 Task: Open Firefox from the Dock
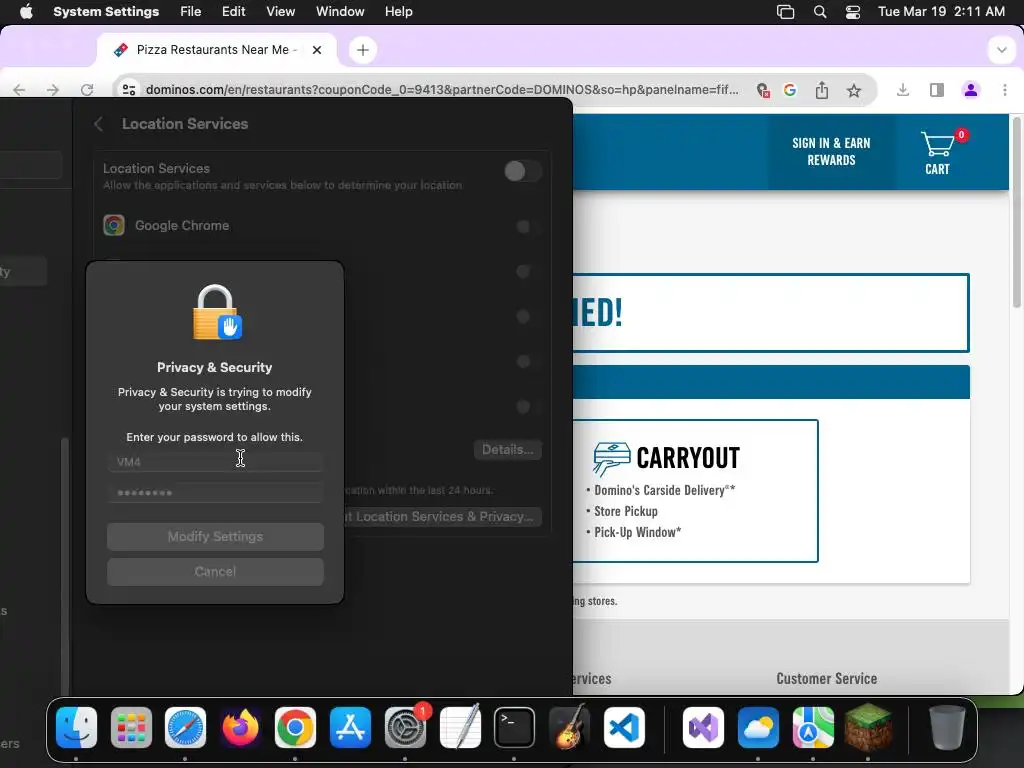coord(240,728)
